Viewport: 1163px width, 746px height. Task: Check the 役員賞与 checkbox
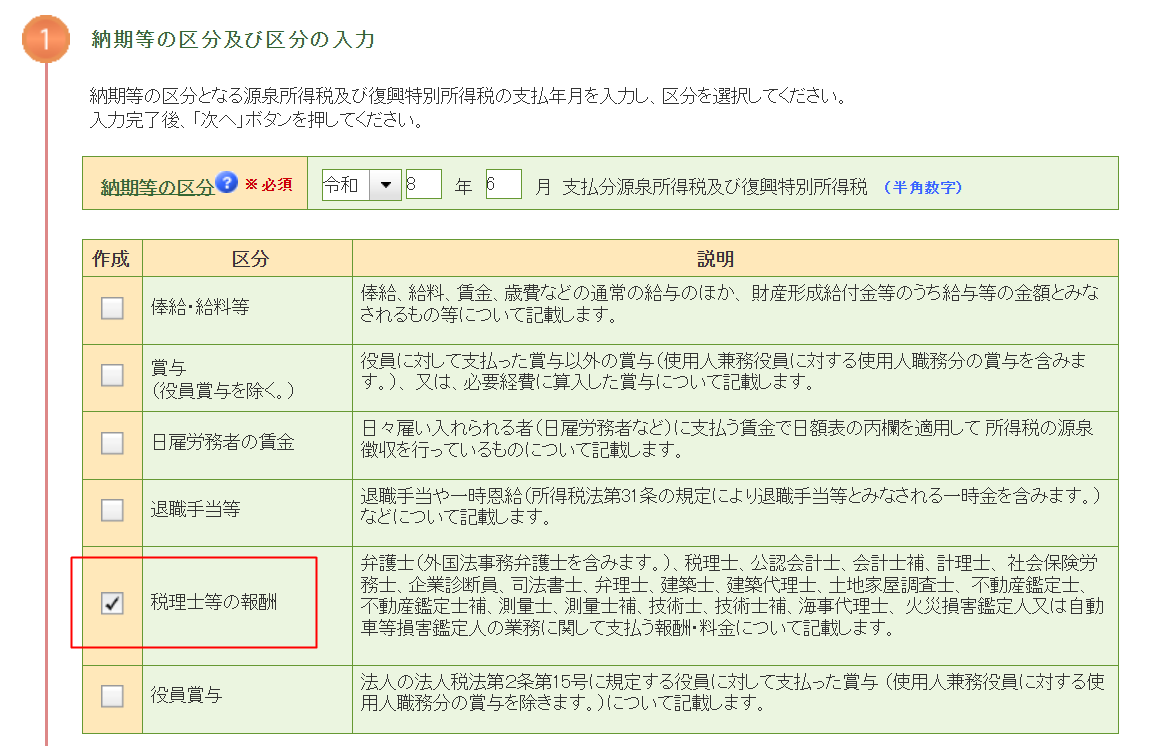[112, 696]
